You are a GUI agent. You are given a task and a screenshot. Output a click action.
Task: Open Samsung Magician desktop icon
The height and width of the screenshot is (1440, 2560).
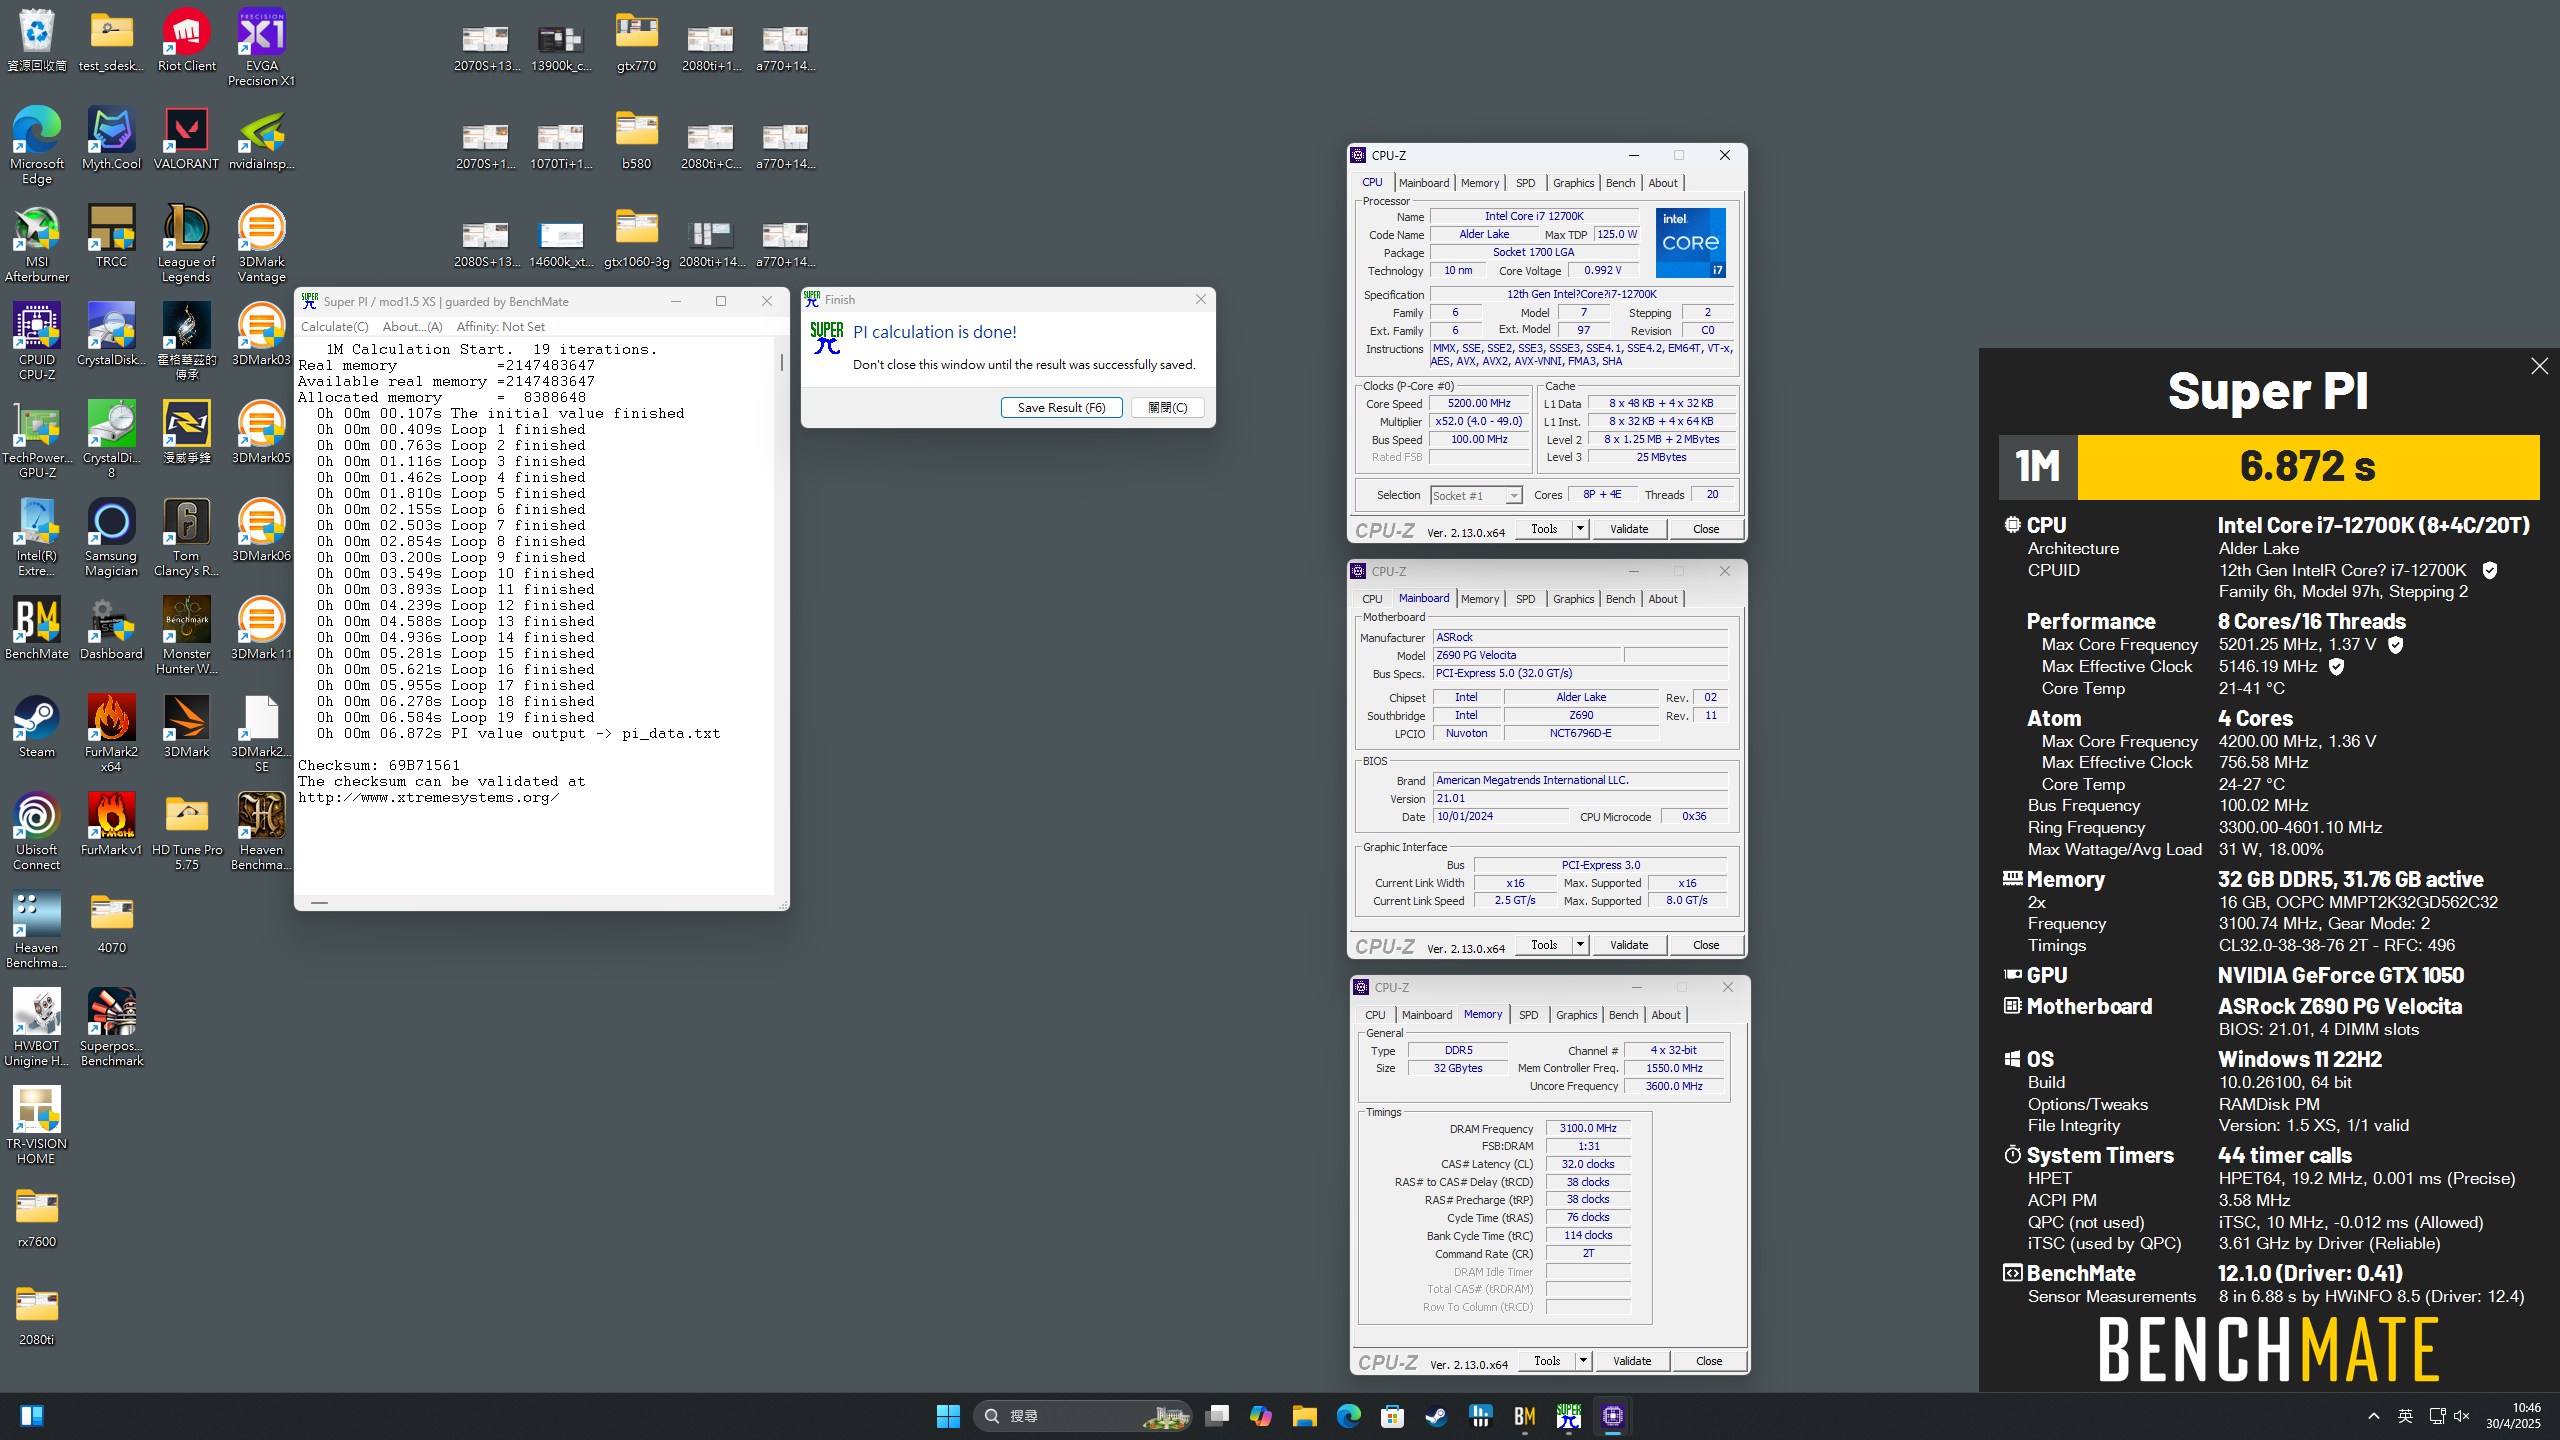111,539
